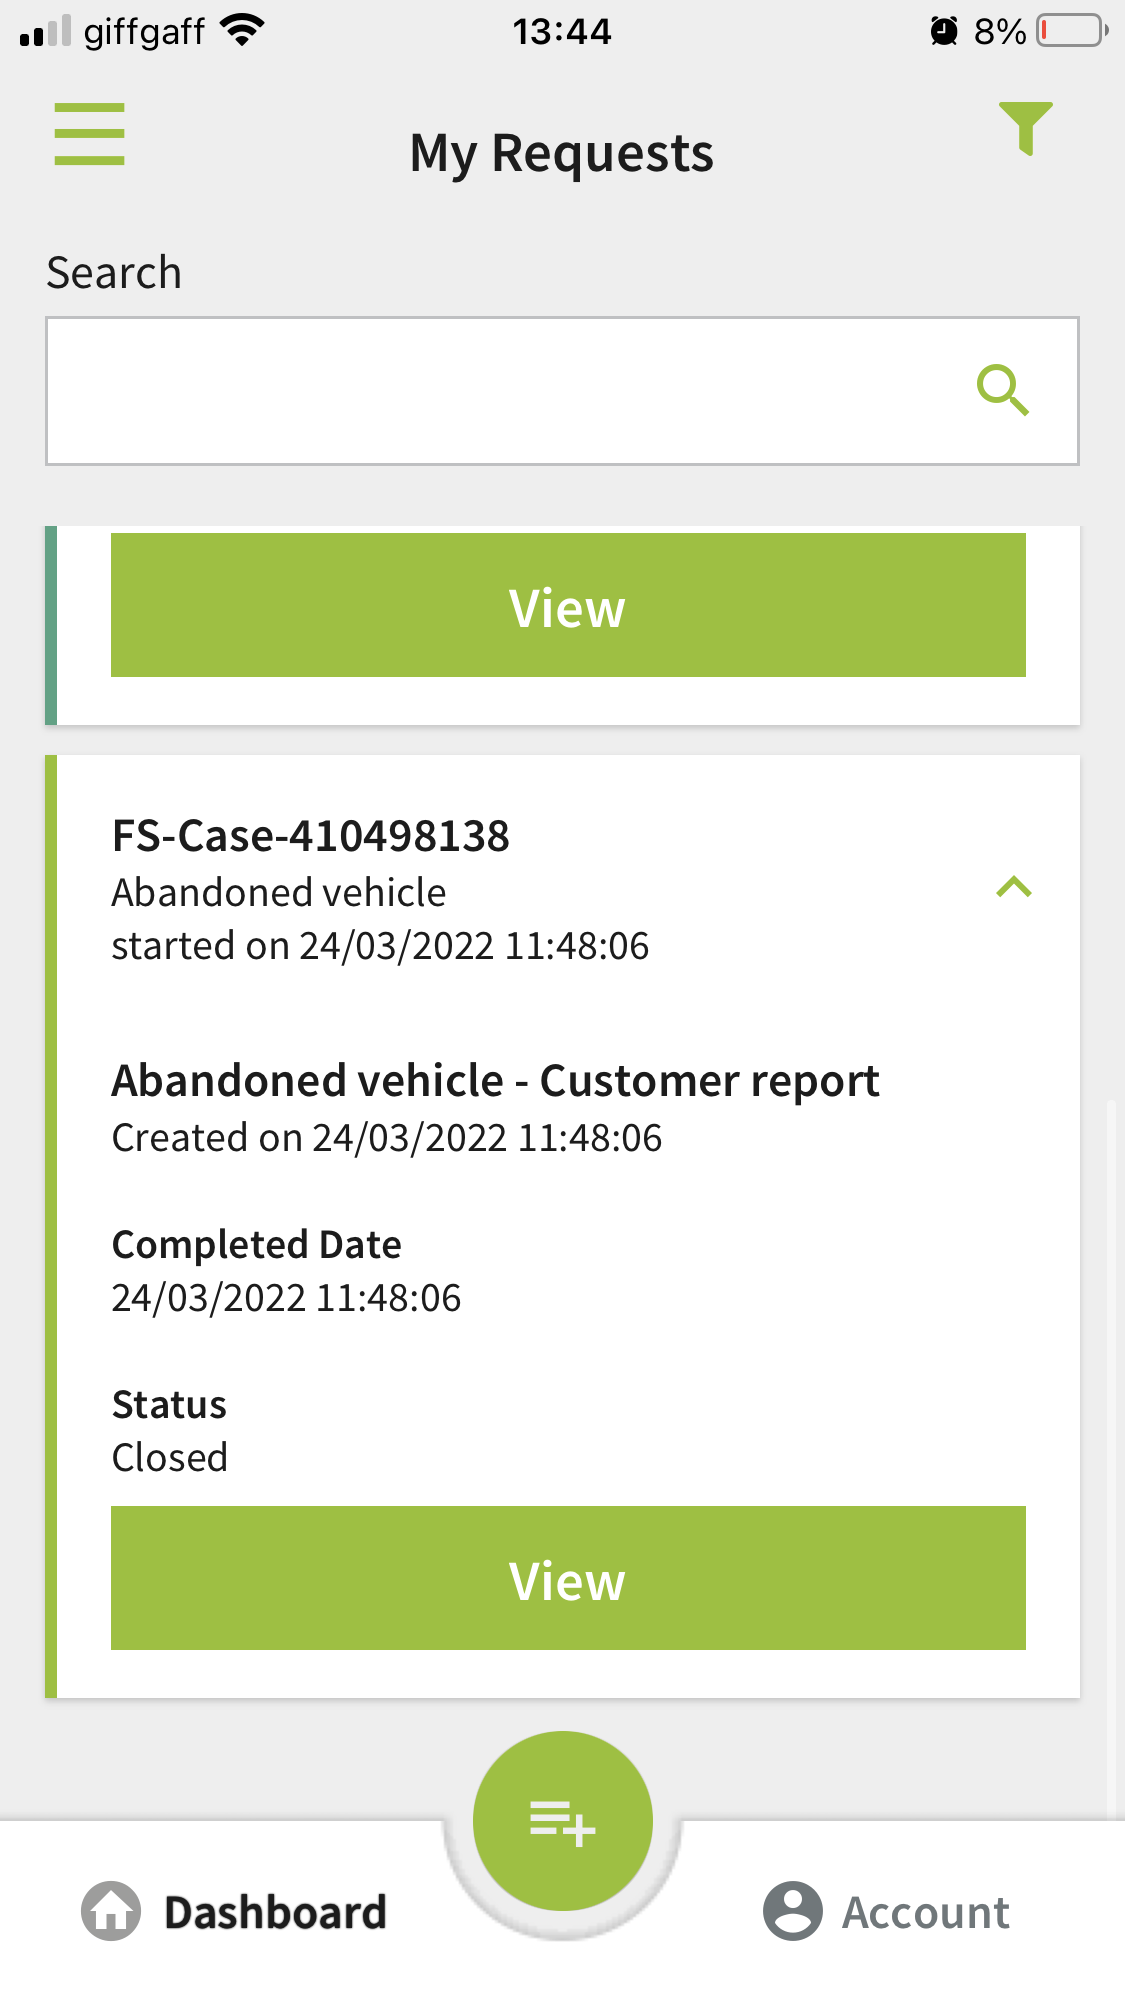Collapse the FS-Case-410498138 details chevron
Image resolution: width=1125 pixels, height=2001 pixels.
pyautogui.click(x=1013, y=887)
